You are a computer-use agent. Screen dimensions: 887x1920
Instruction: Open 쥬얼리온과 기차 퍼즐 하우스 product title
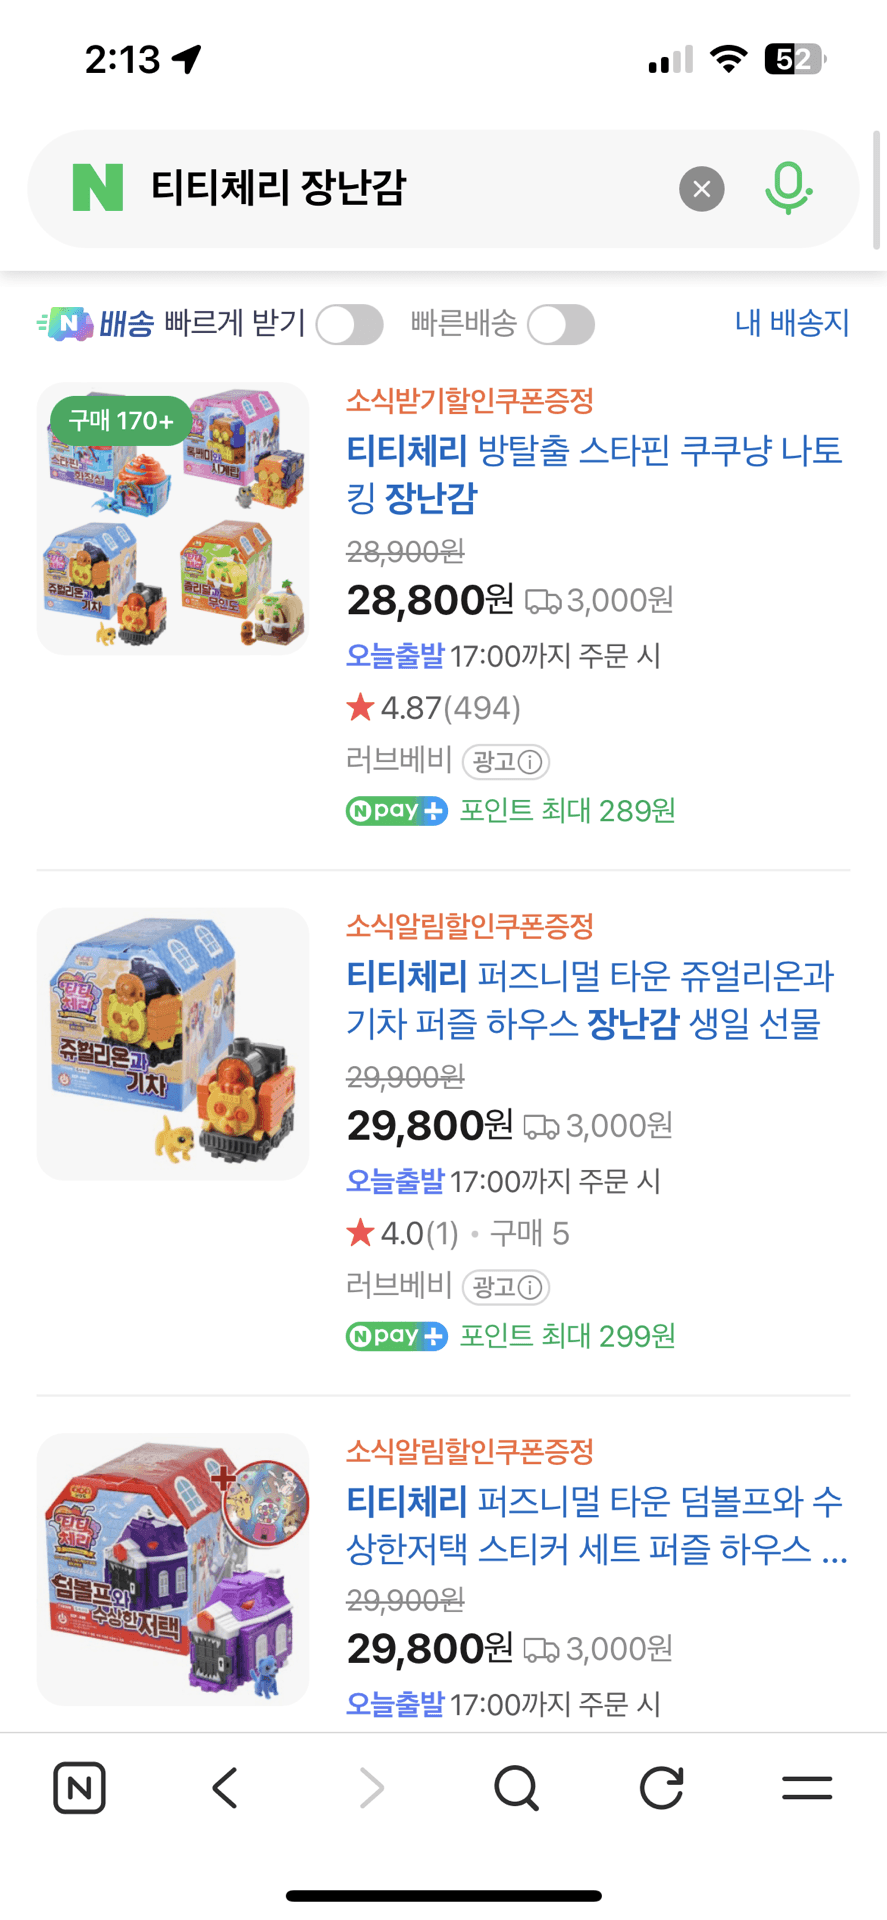point(590,999)
